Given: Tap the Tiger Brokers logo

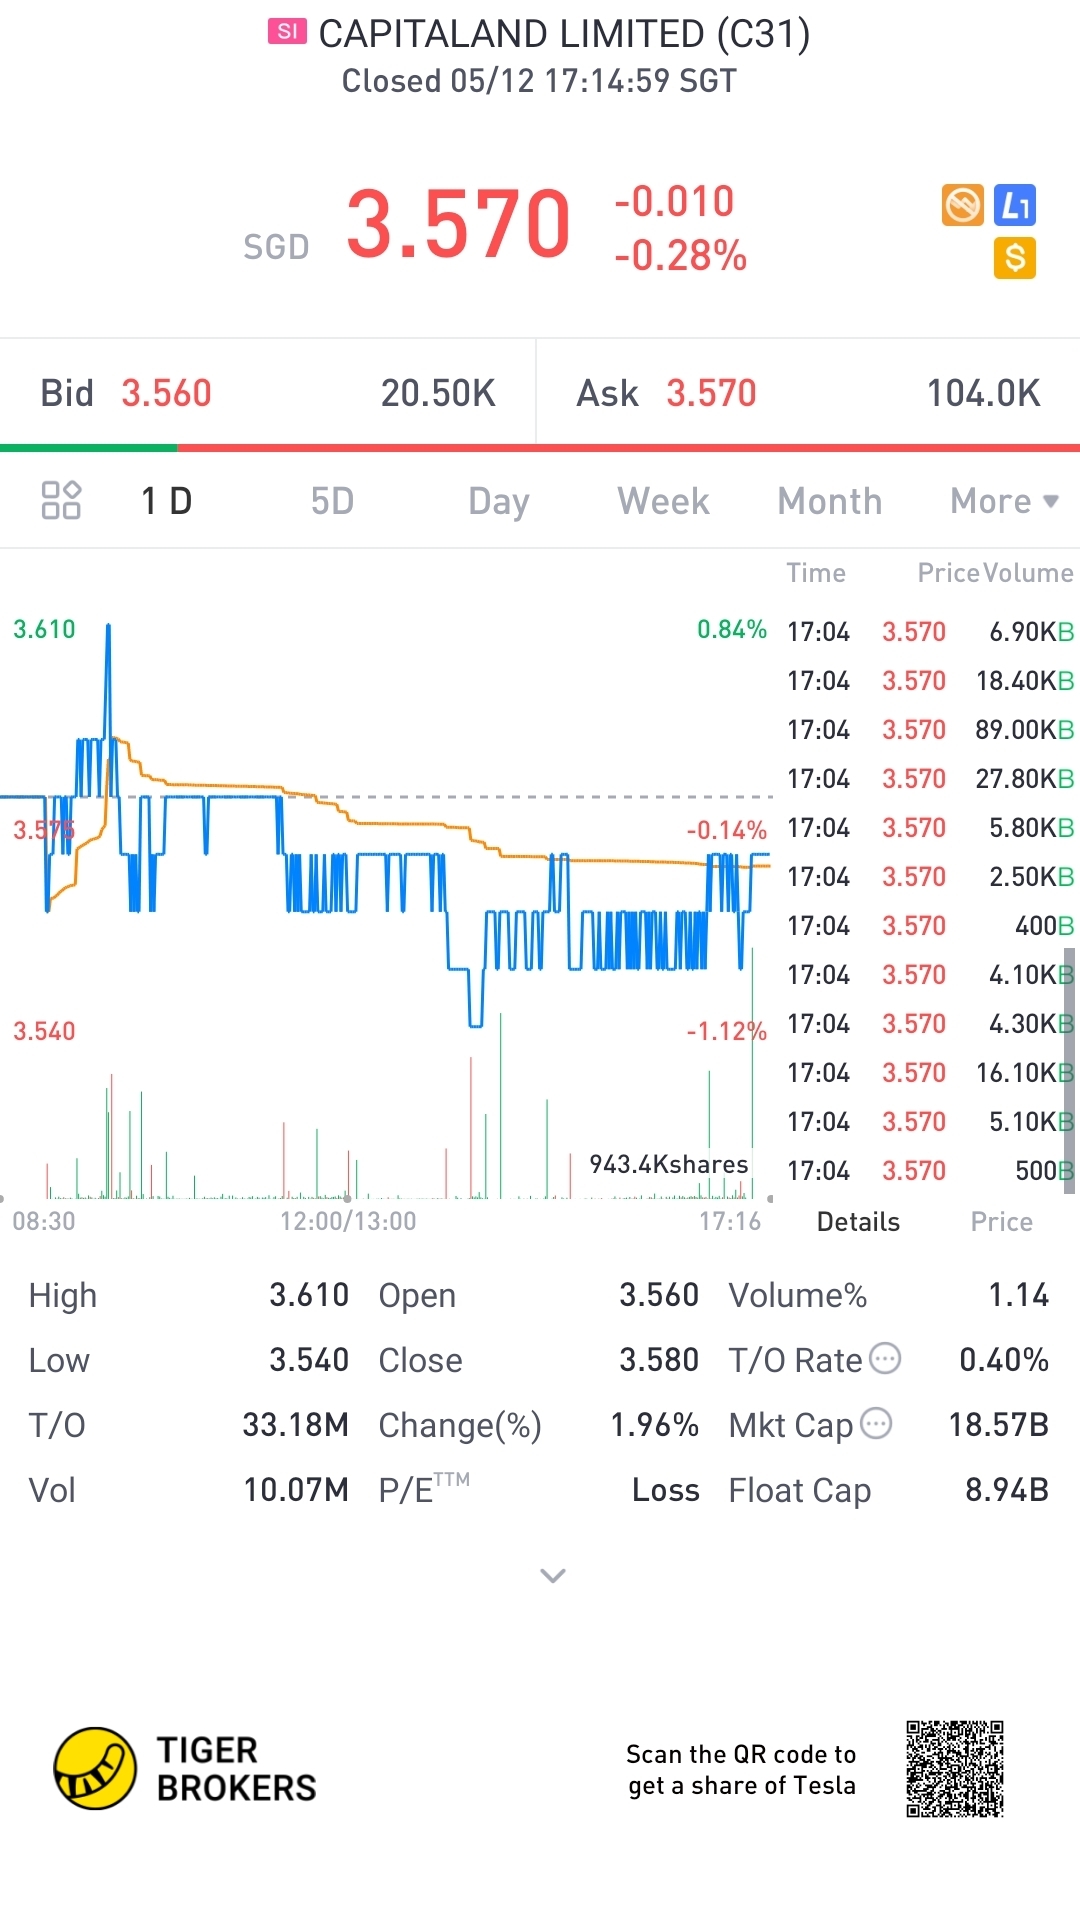Looking at the screenshot, I should pyautogui.click(x=95, y=1768).
